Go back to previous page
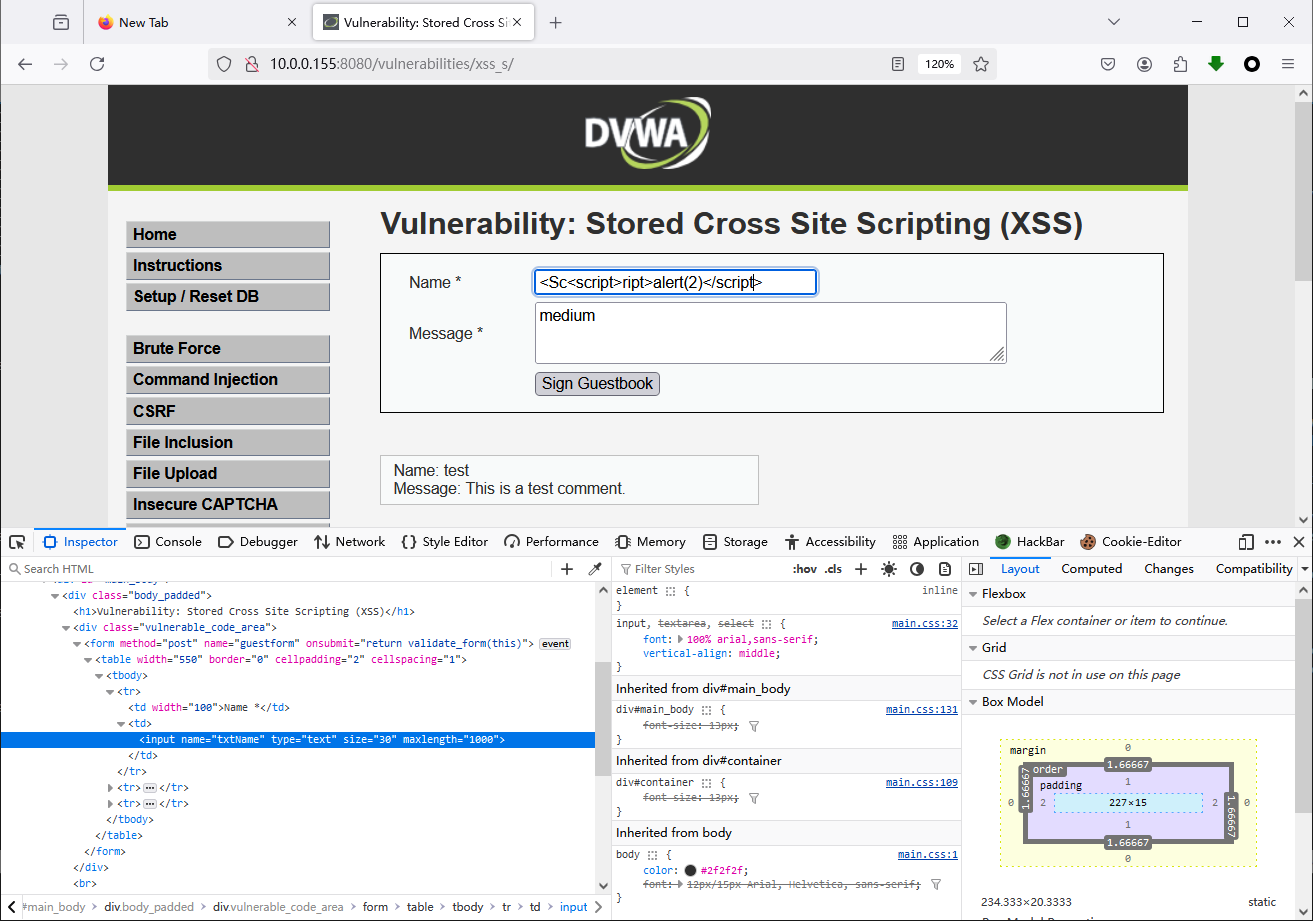1313x921 pixels. click(25, 64)
